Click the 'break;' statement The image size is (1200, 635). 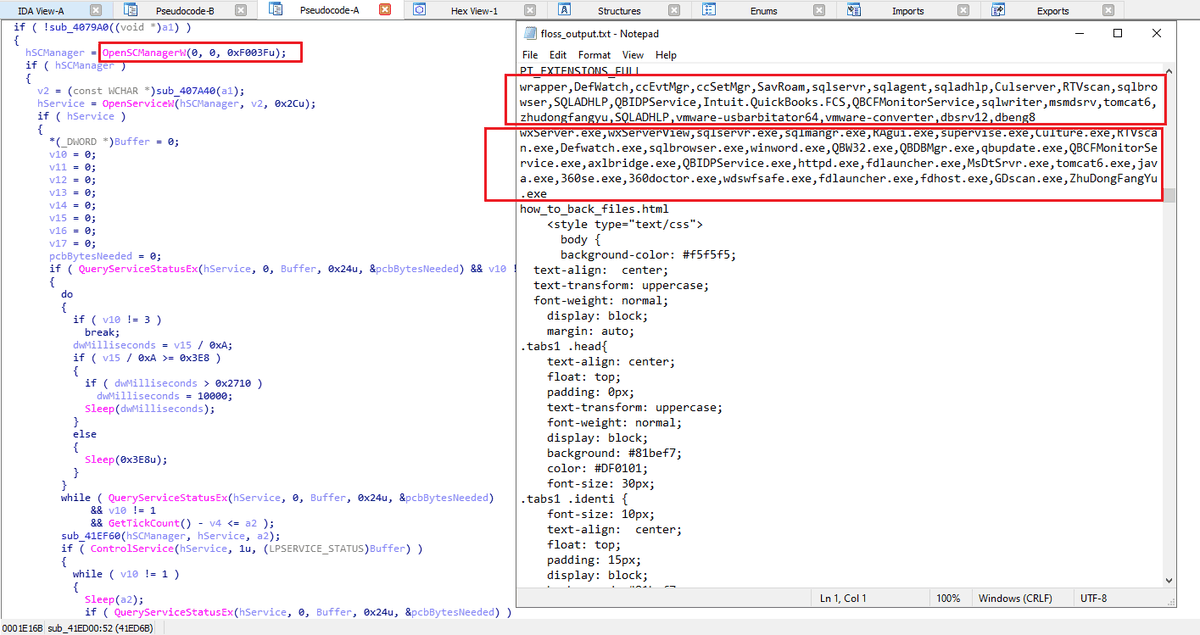[x=102, y=333]
